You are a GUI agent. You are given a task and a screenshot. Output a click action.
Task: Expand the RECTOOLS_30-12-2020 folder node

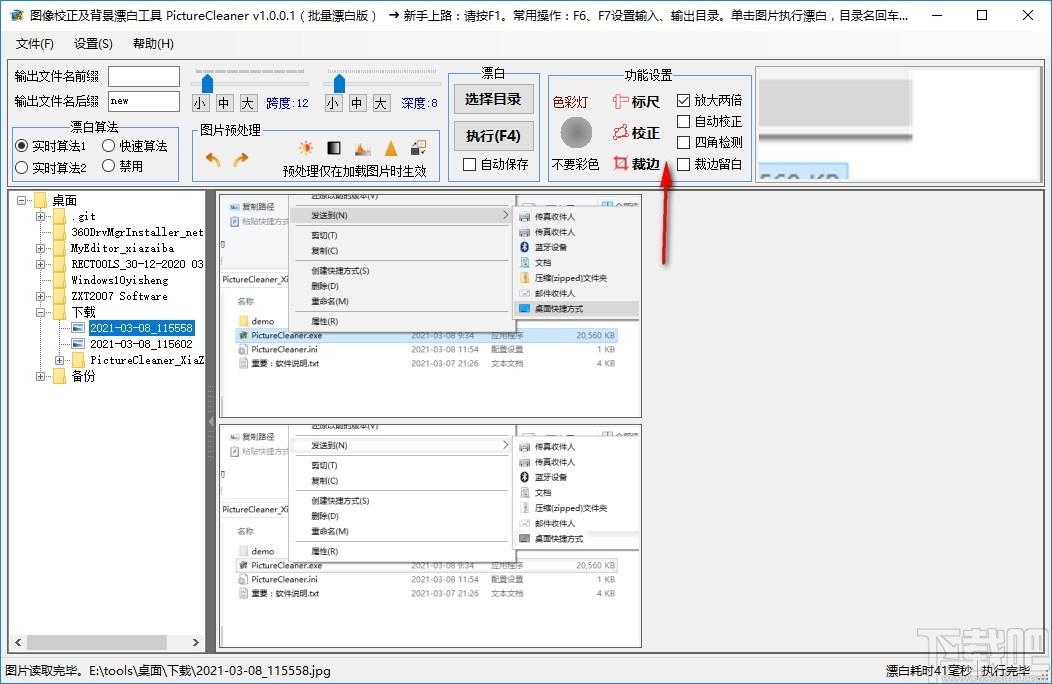pos(40,264)
